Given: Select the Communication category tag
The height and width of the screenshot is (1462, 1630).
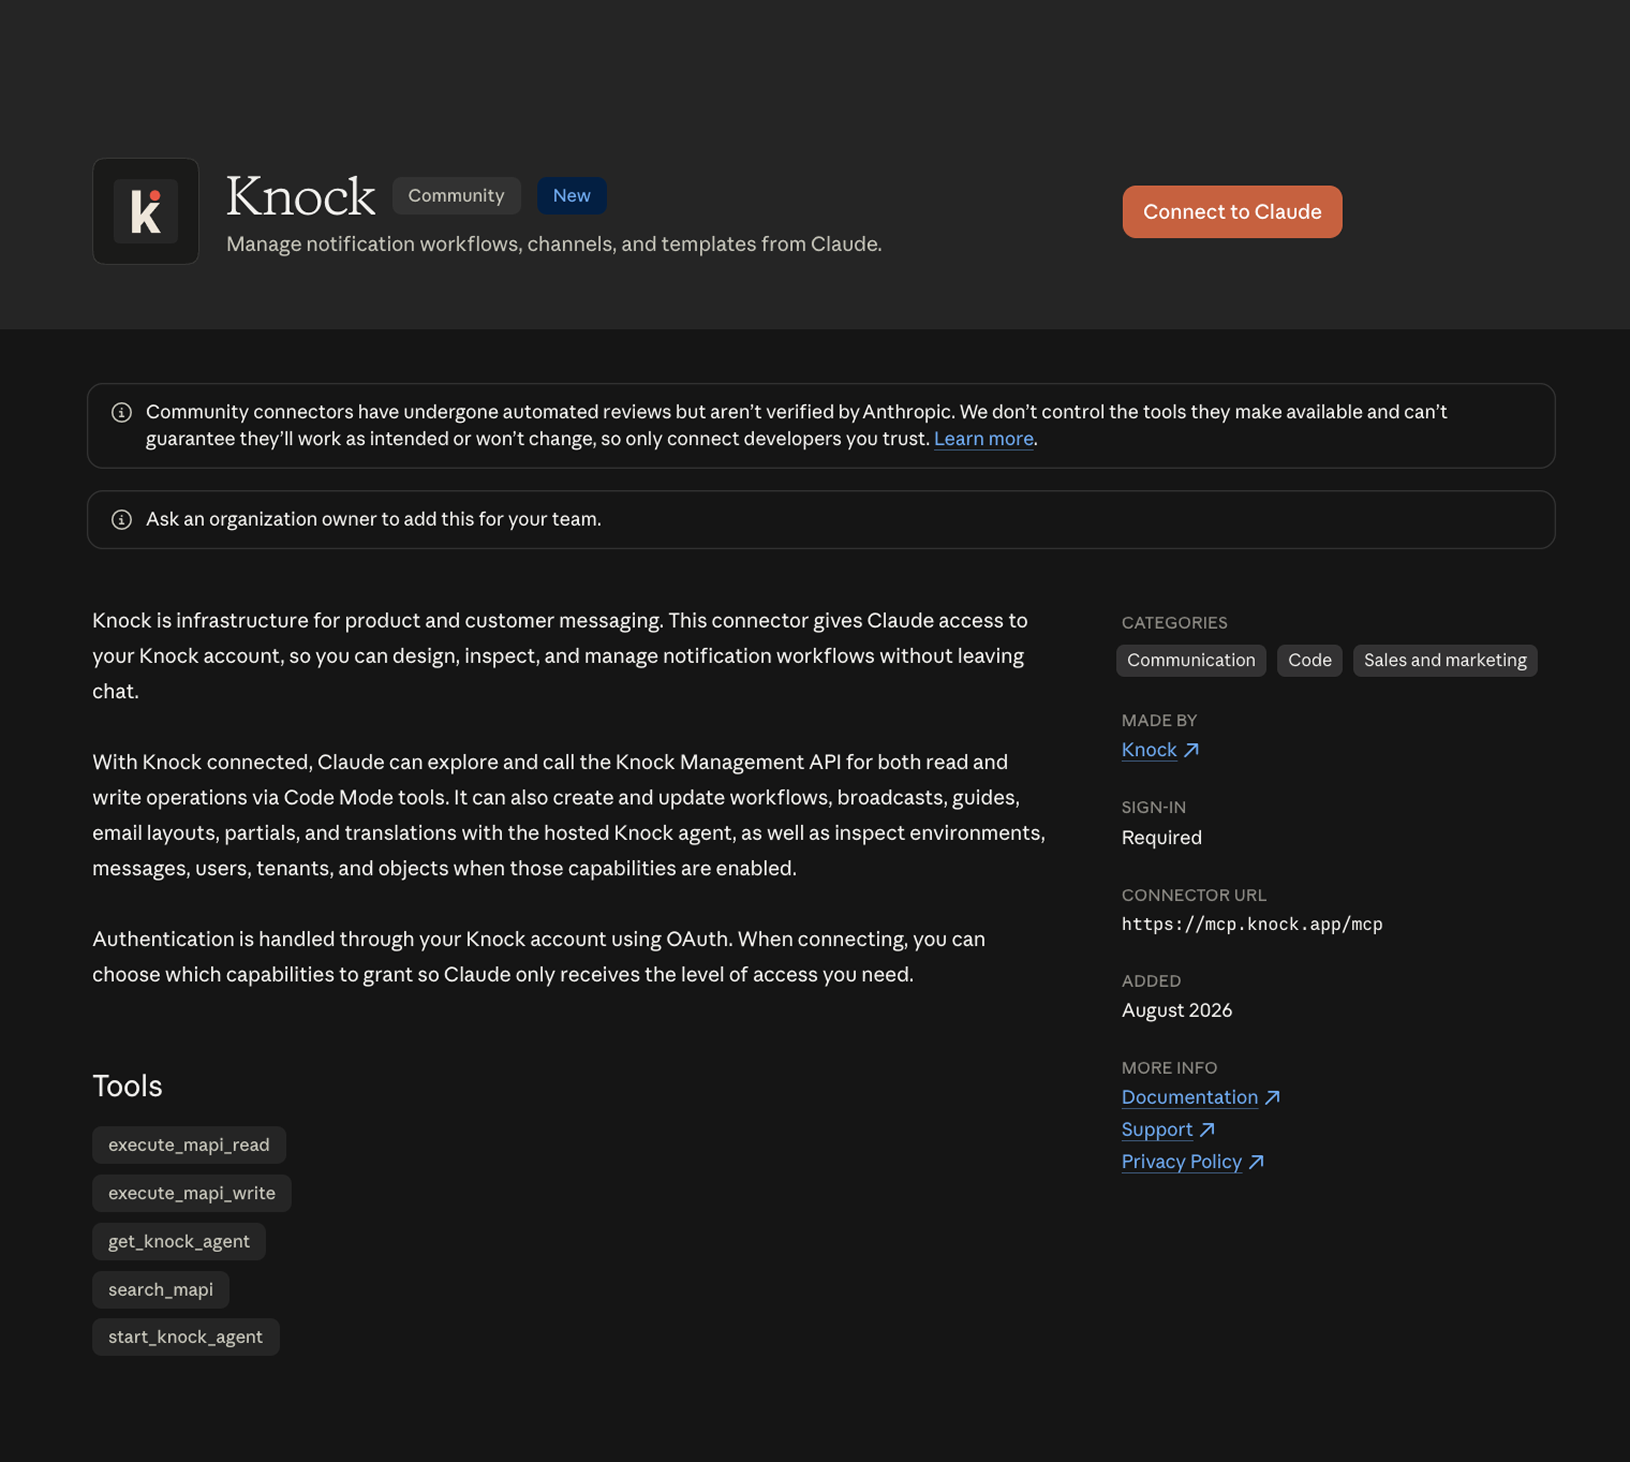Looking at the screenshot, I should point(1191,660).
